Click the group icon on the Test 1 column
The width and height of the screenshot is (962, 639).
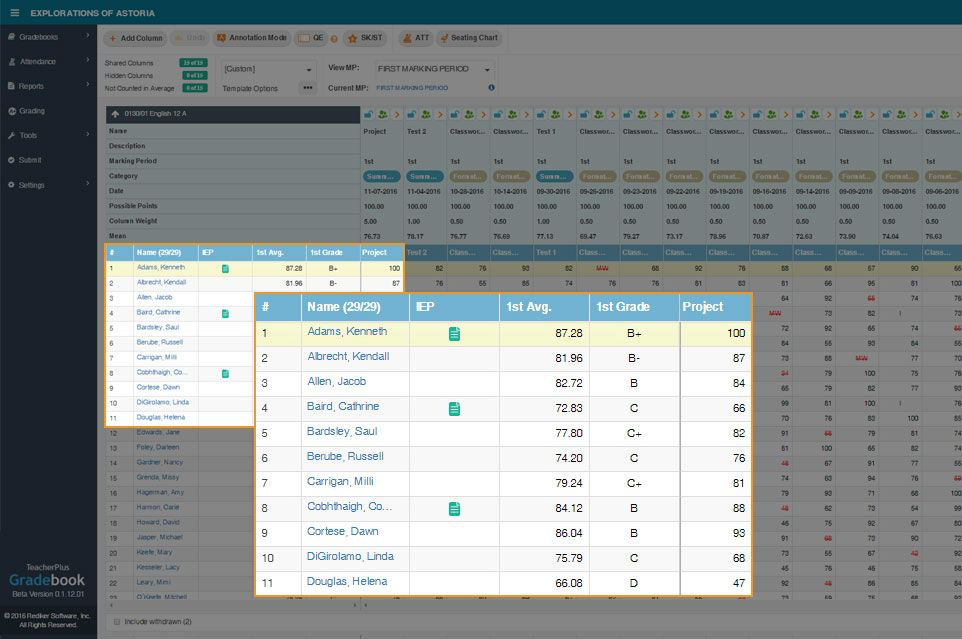click(x=555, y=115)
